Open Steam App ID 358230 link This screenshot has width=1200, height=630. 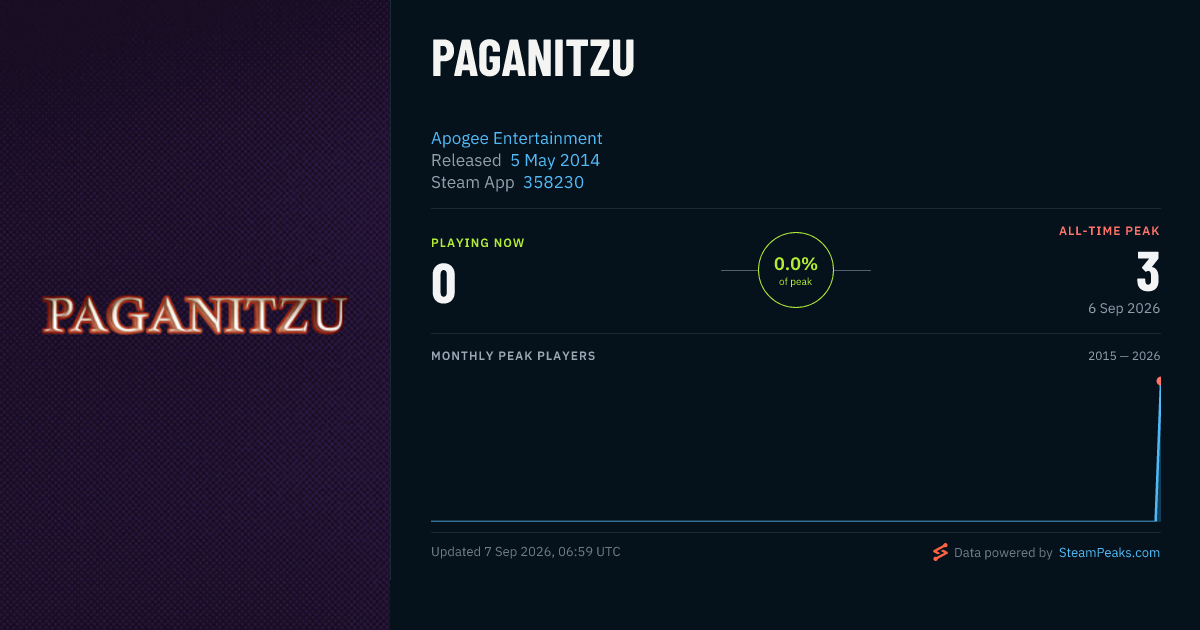pyautogui.click(x=553, y=183)
